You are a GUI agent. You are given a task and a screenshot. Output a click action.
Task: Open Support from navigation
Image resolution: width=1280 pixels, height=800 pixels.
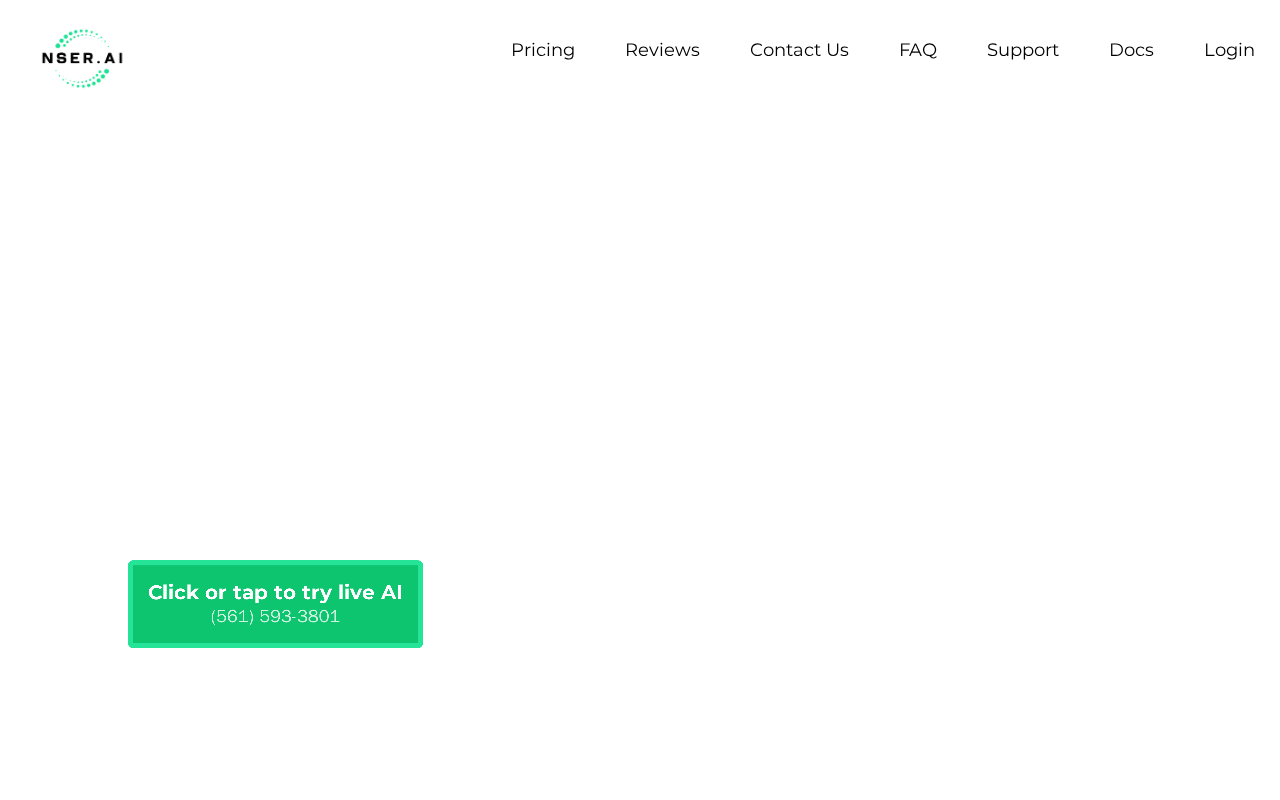tap(1023, 50)
